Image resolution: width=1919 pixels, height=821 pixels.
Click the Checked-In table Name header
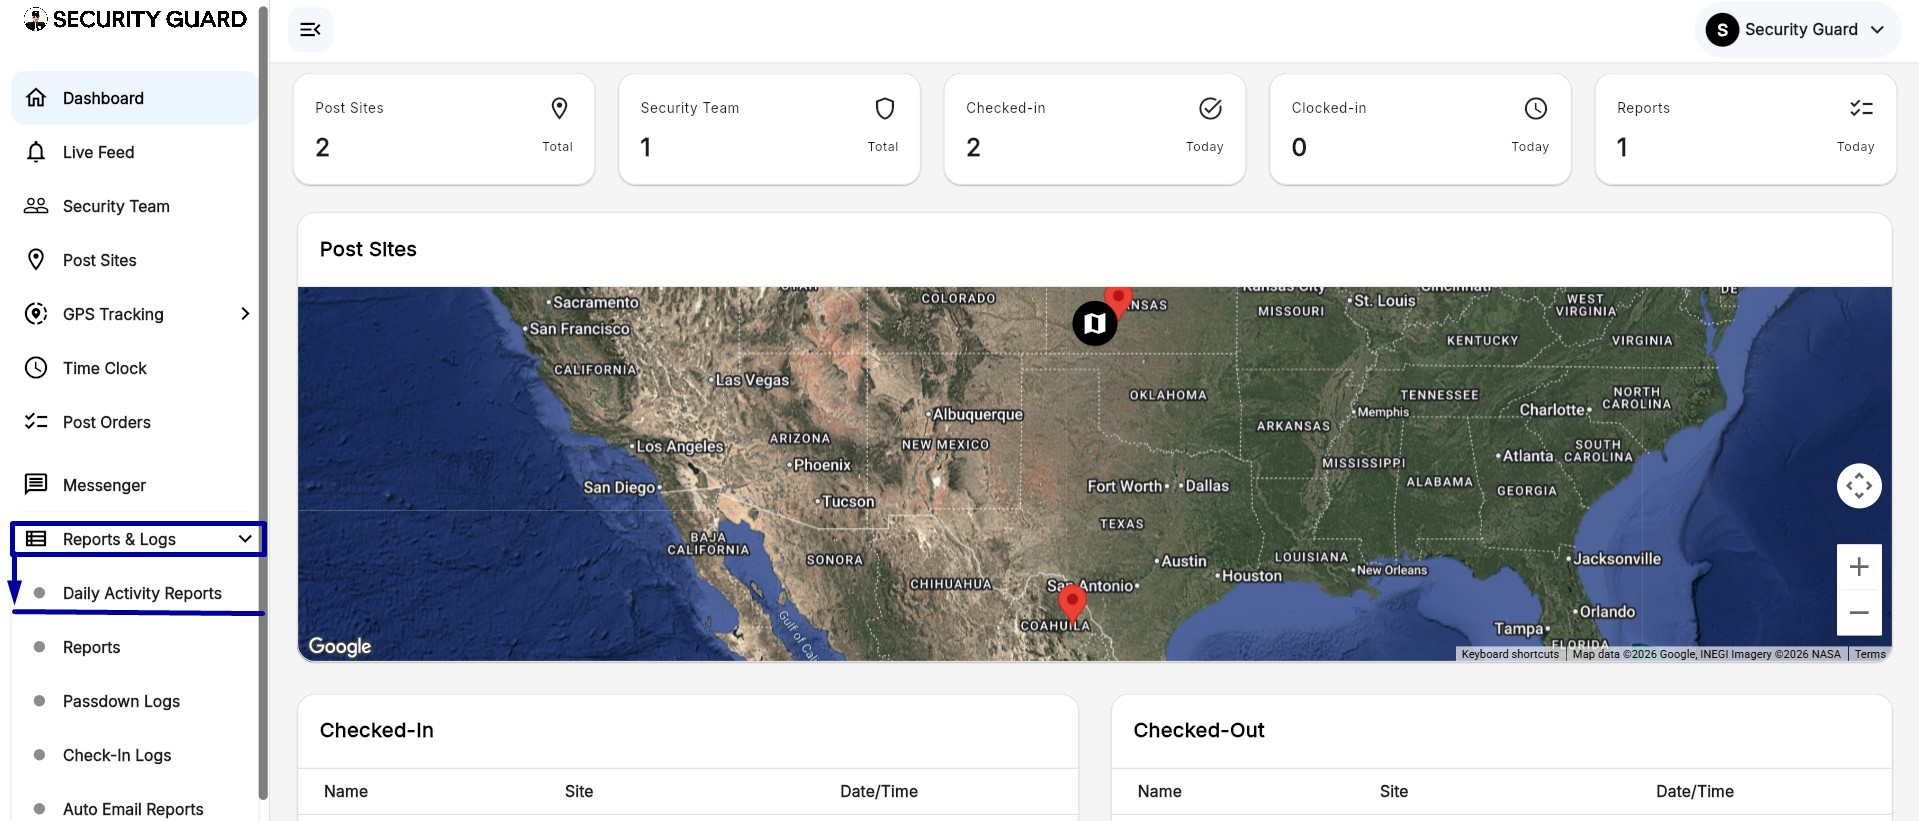[x=346, y=791]
